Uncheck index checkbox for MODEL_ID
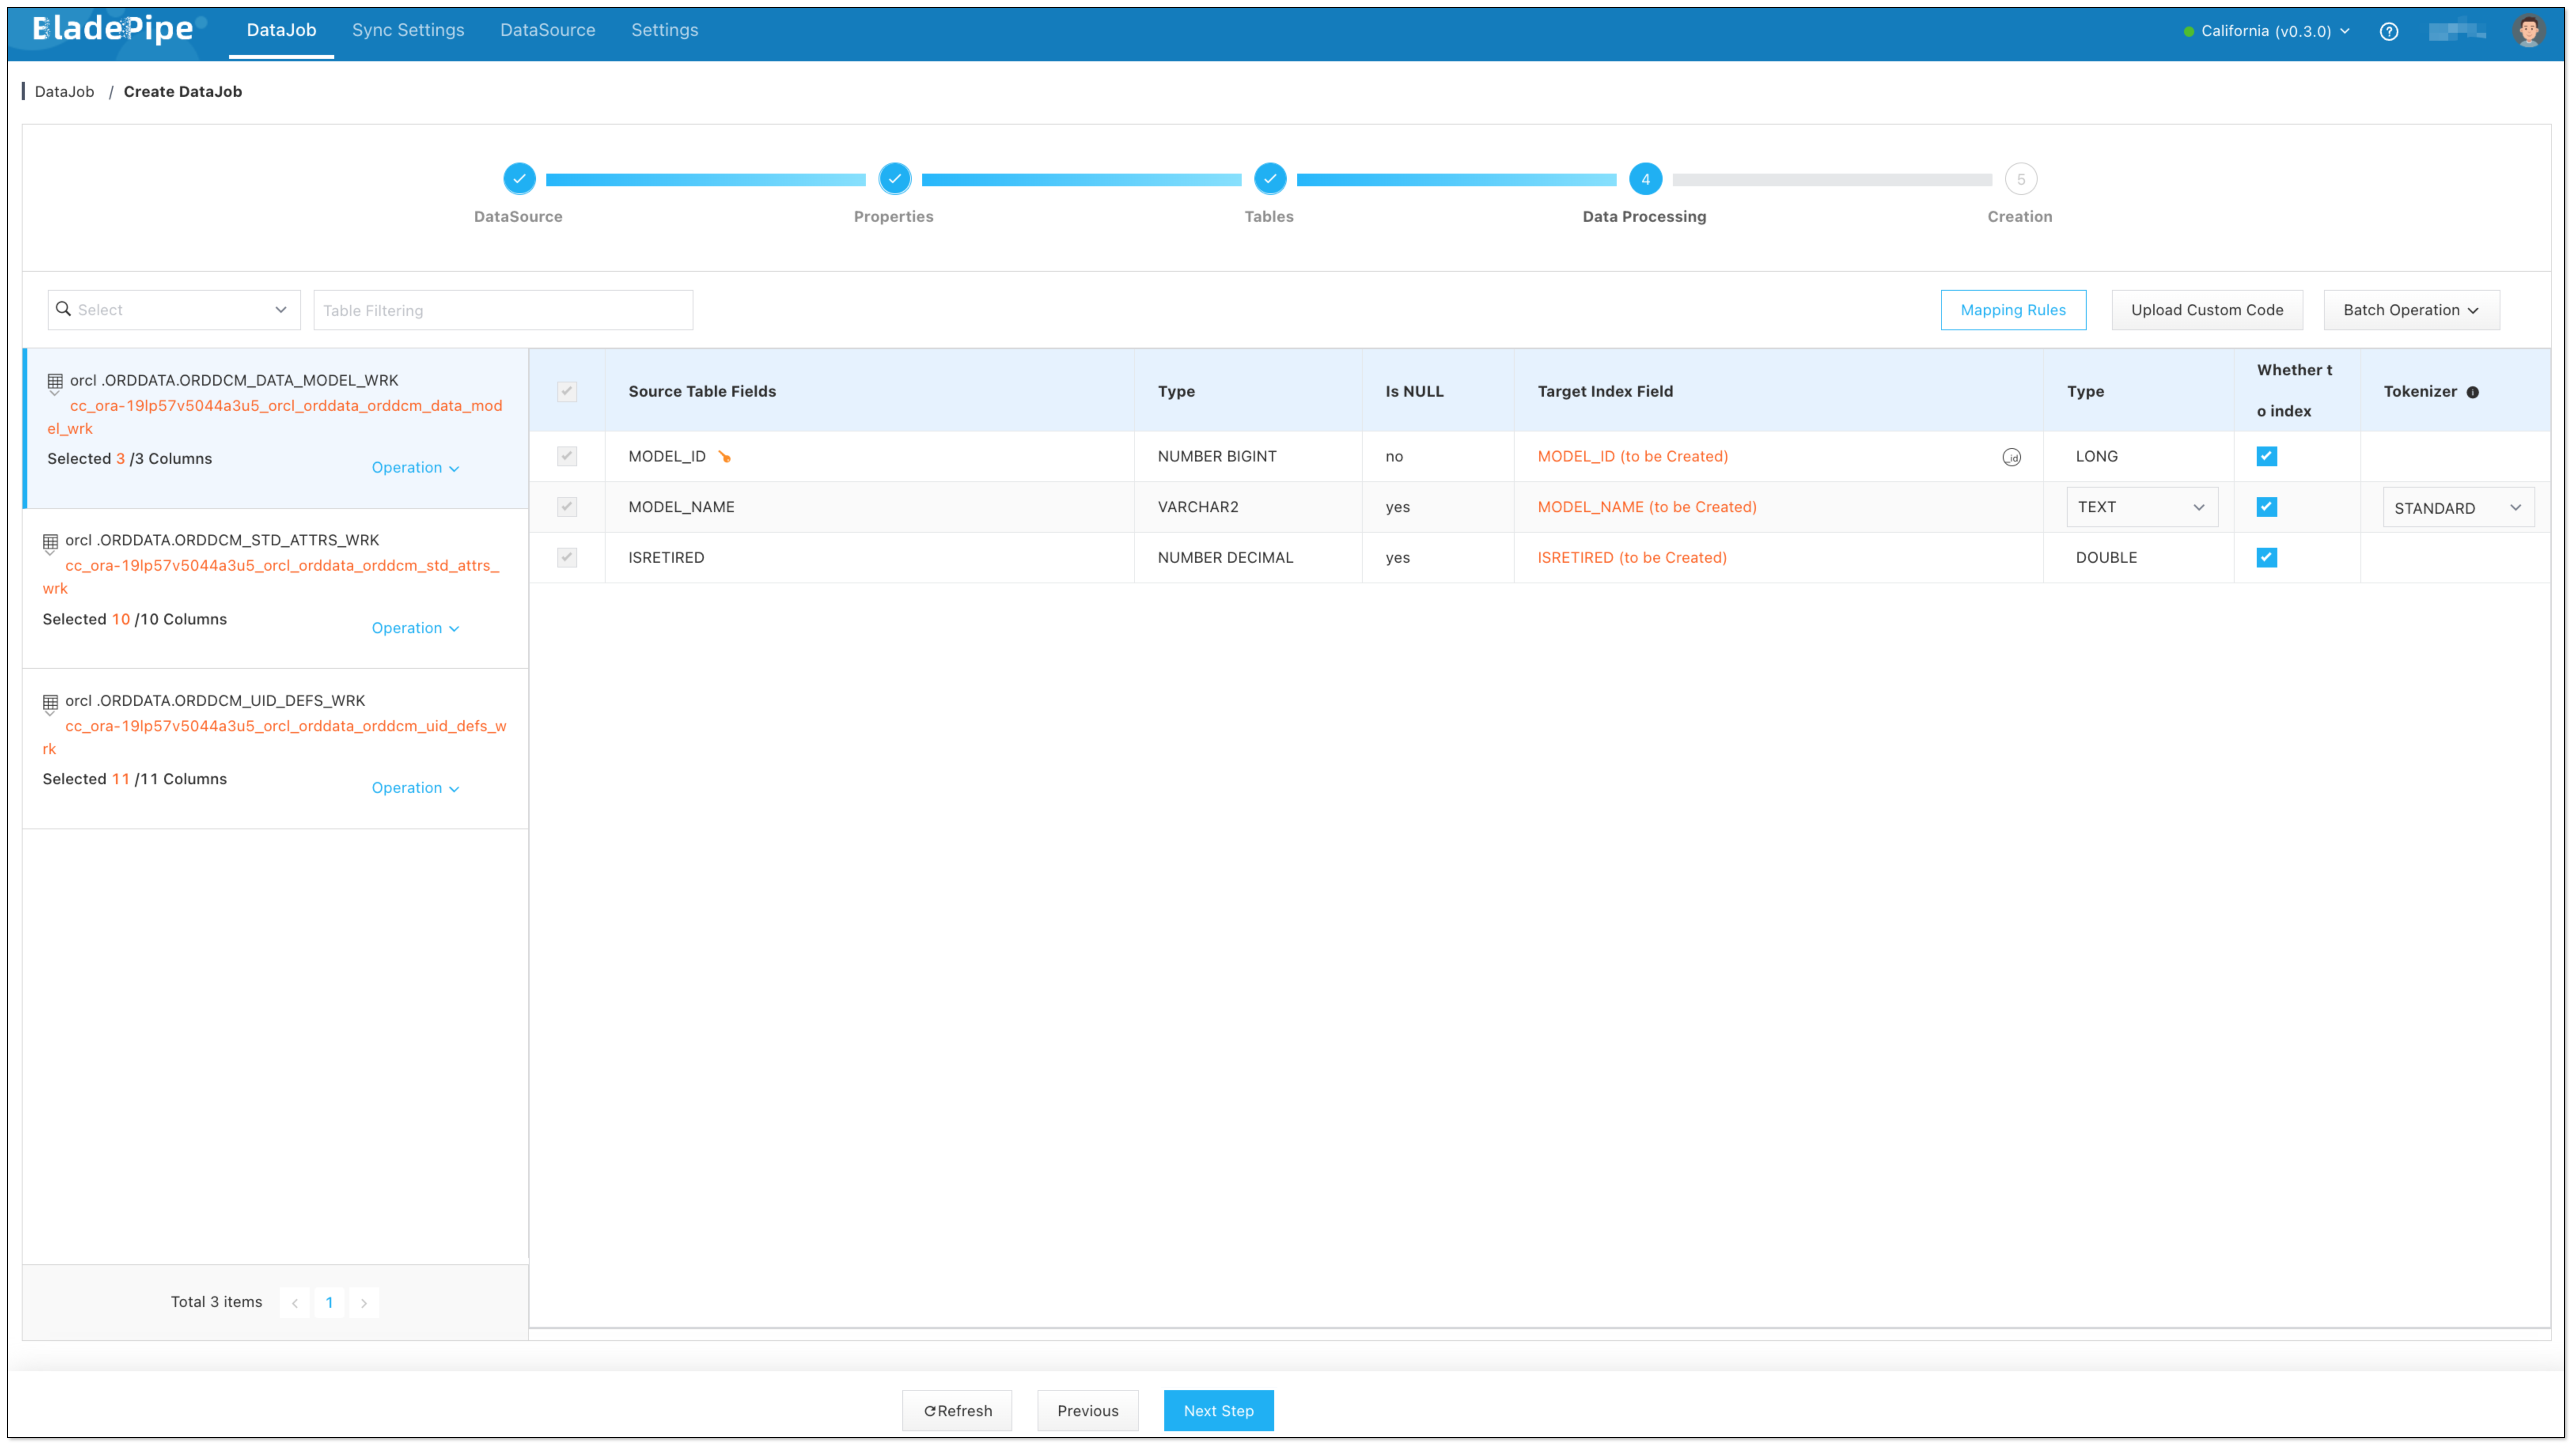This screenshot has width=2576, height=1449. [2266, 456]
